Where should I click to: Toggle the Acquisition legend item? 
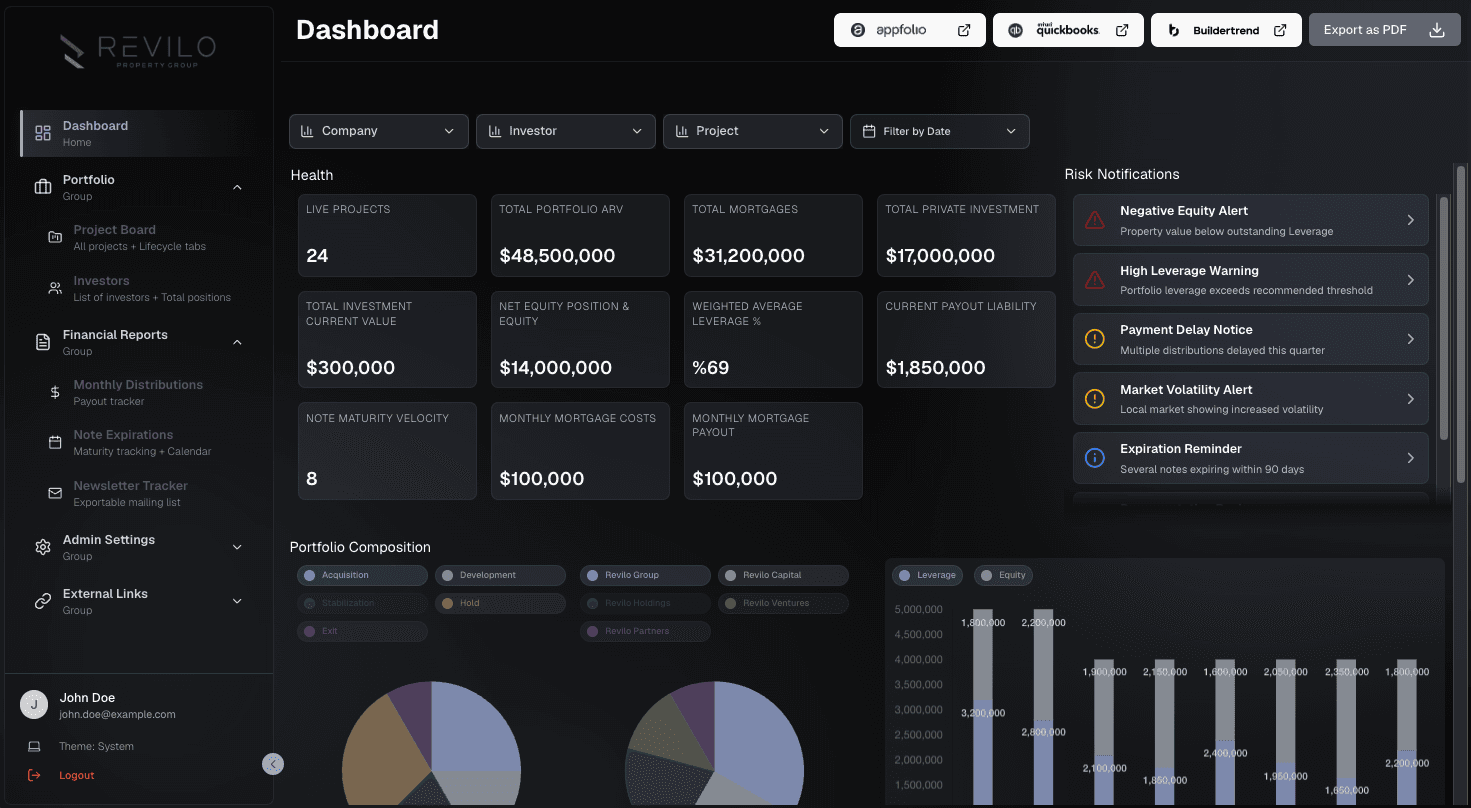(x=362, y=575)
